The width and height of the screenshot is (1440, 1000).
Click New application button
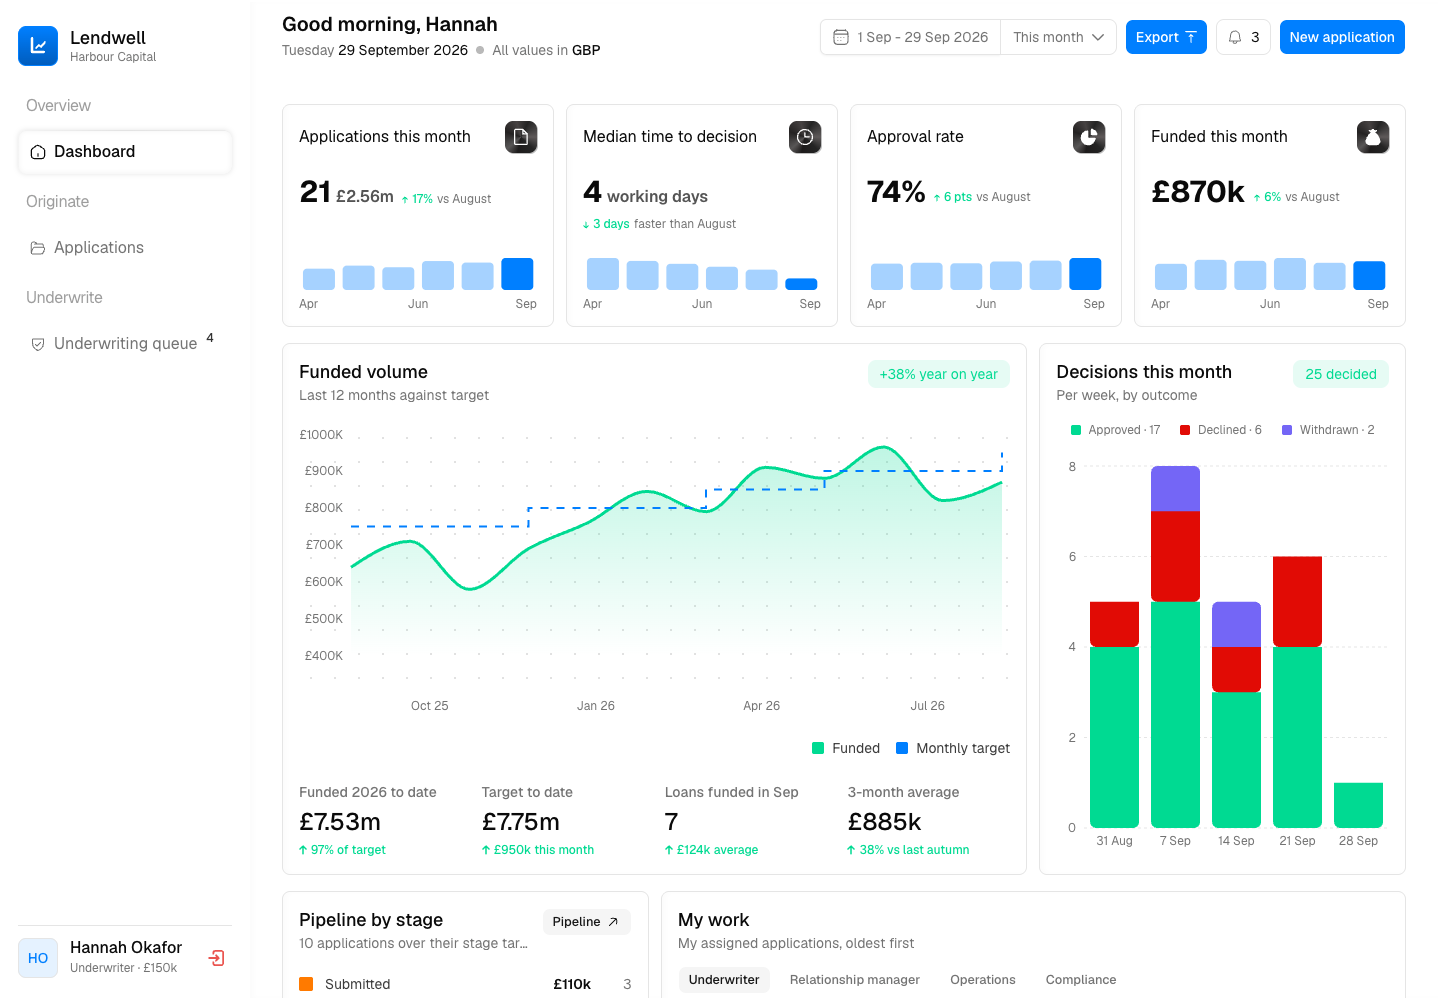pos(1342,37)
